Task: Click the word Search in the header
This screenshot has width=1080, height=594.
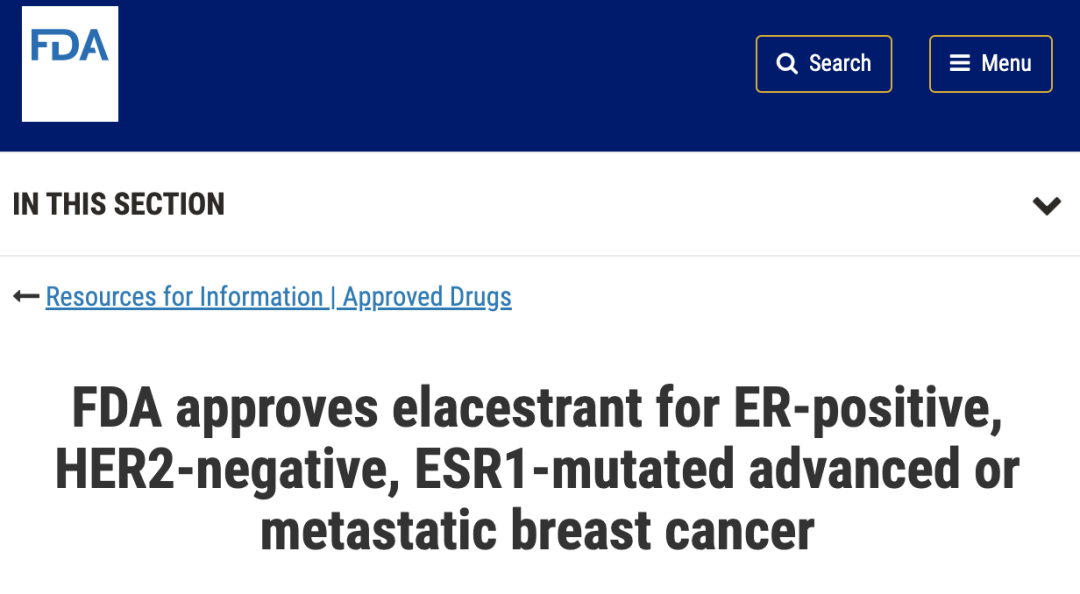Action: point(840,64)
